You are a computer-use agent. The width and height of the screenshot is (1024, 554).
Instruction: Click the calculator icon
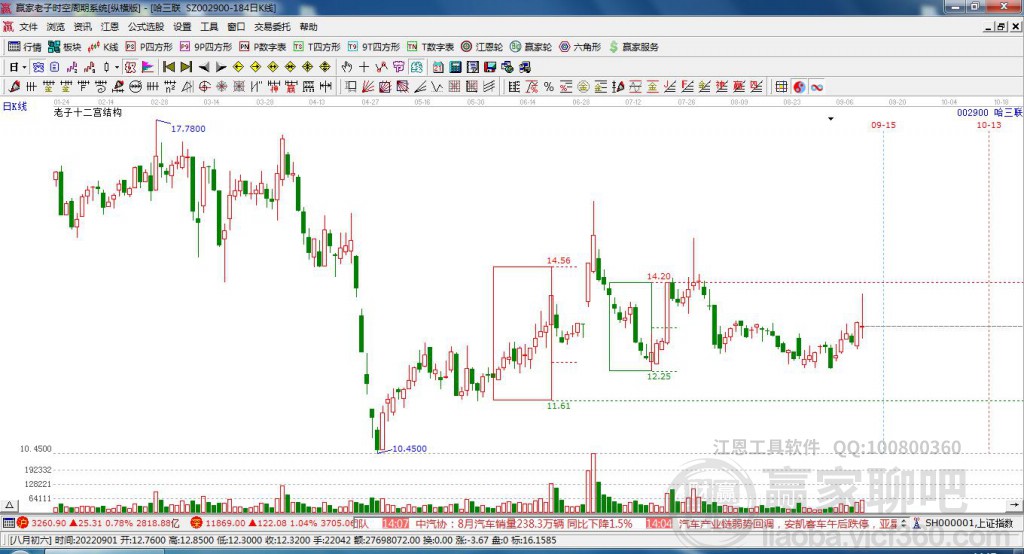click(455, 67)
